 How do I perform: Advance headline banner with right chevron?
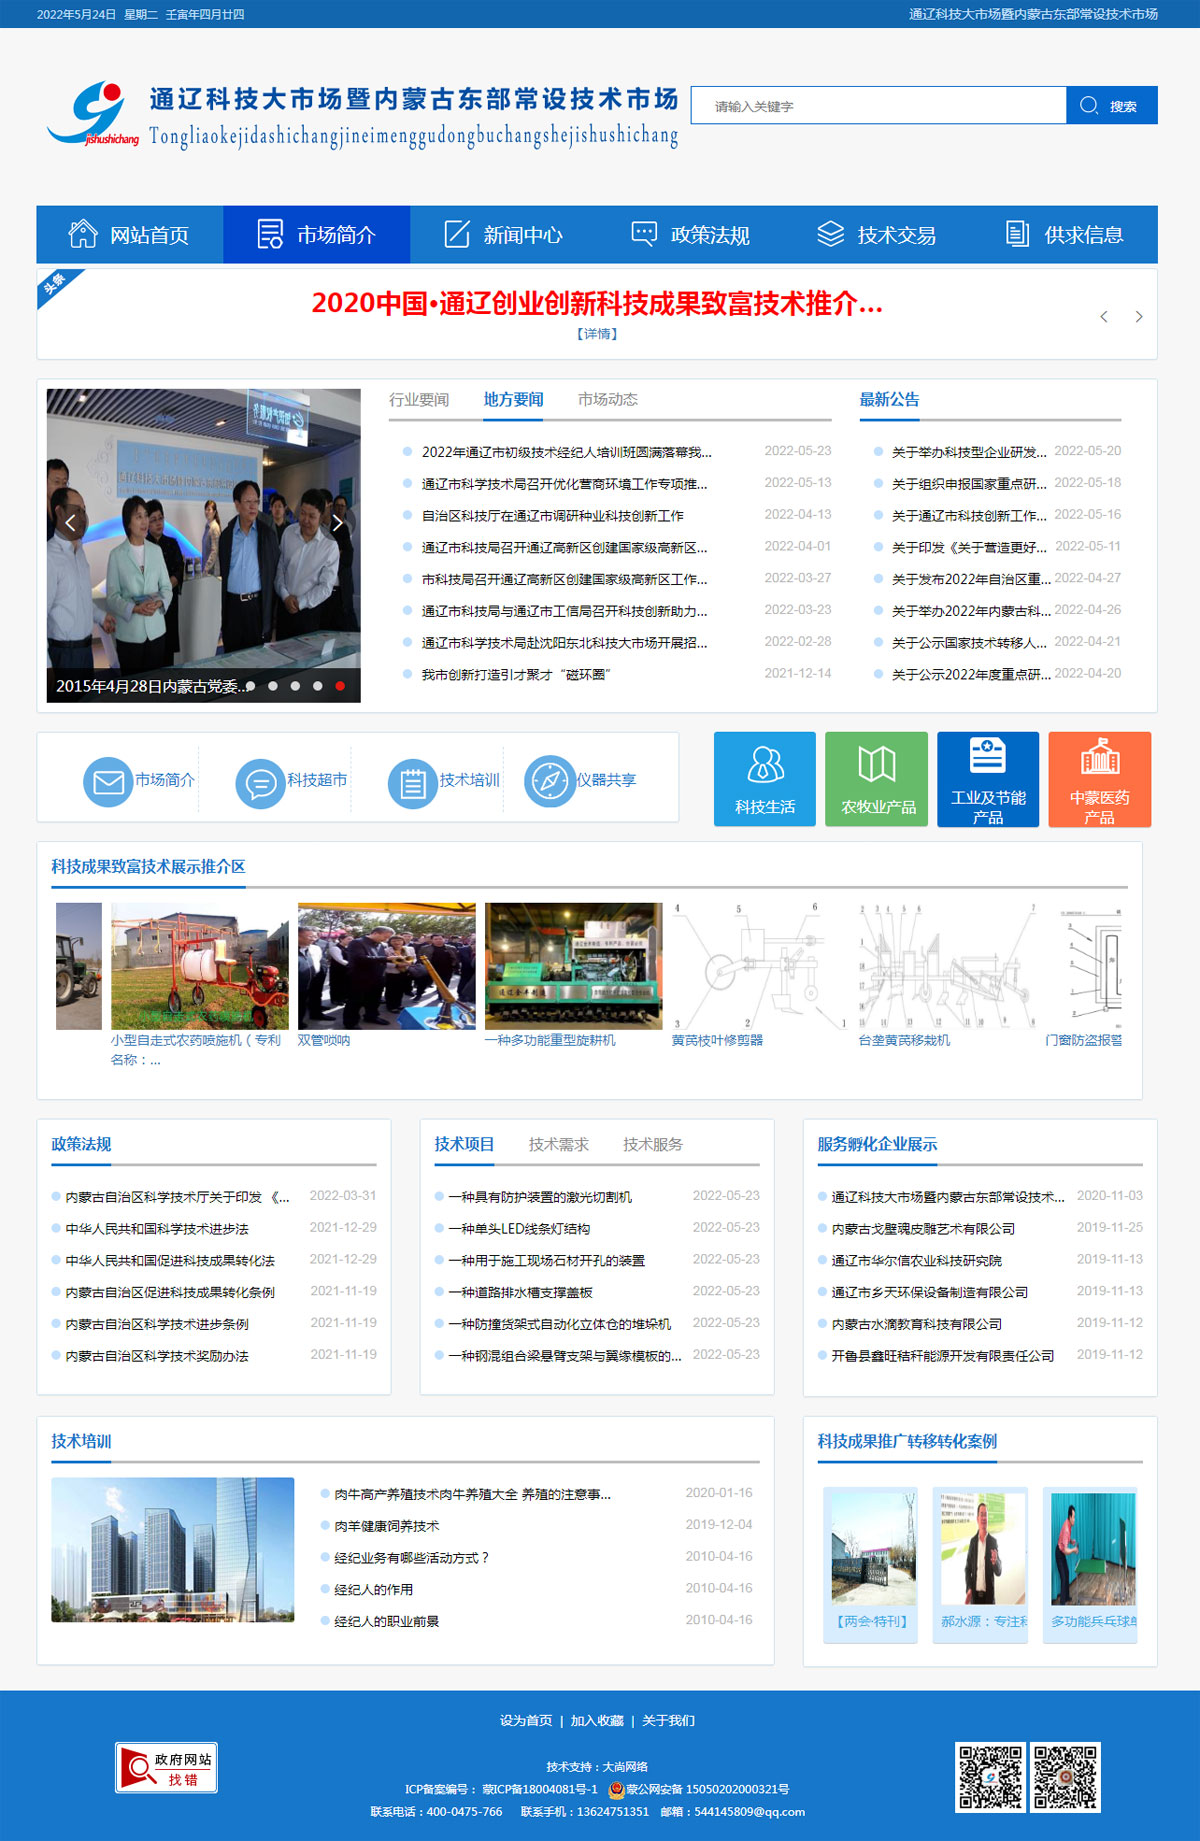point(1138,317)
